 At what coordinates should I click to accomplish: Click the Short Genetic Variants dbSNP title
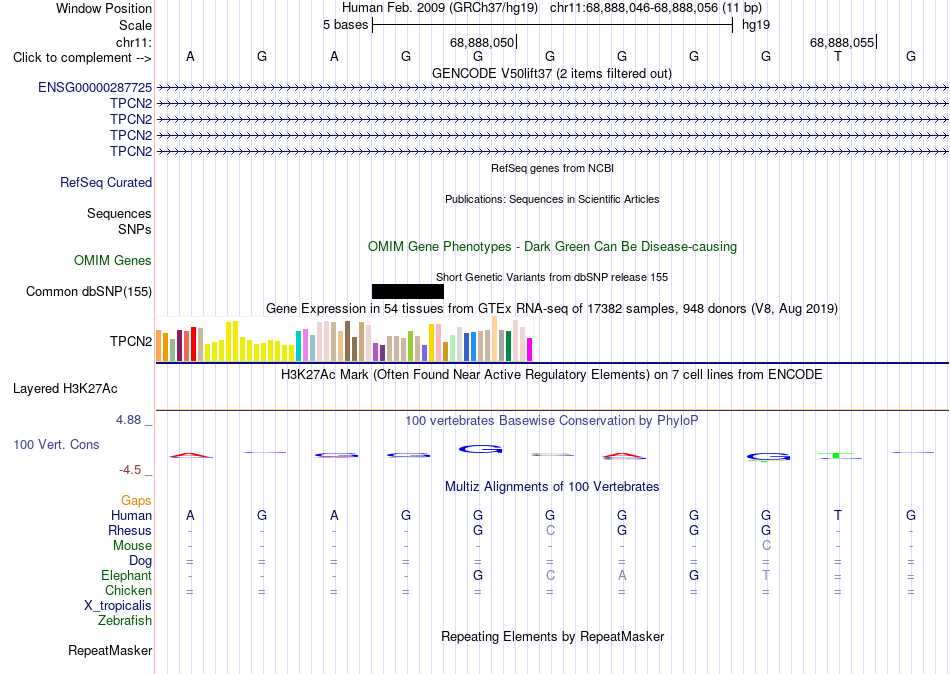[552, 277]
